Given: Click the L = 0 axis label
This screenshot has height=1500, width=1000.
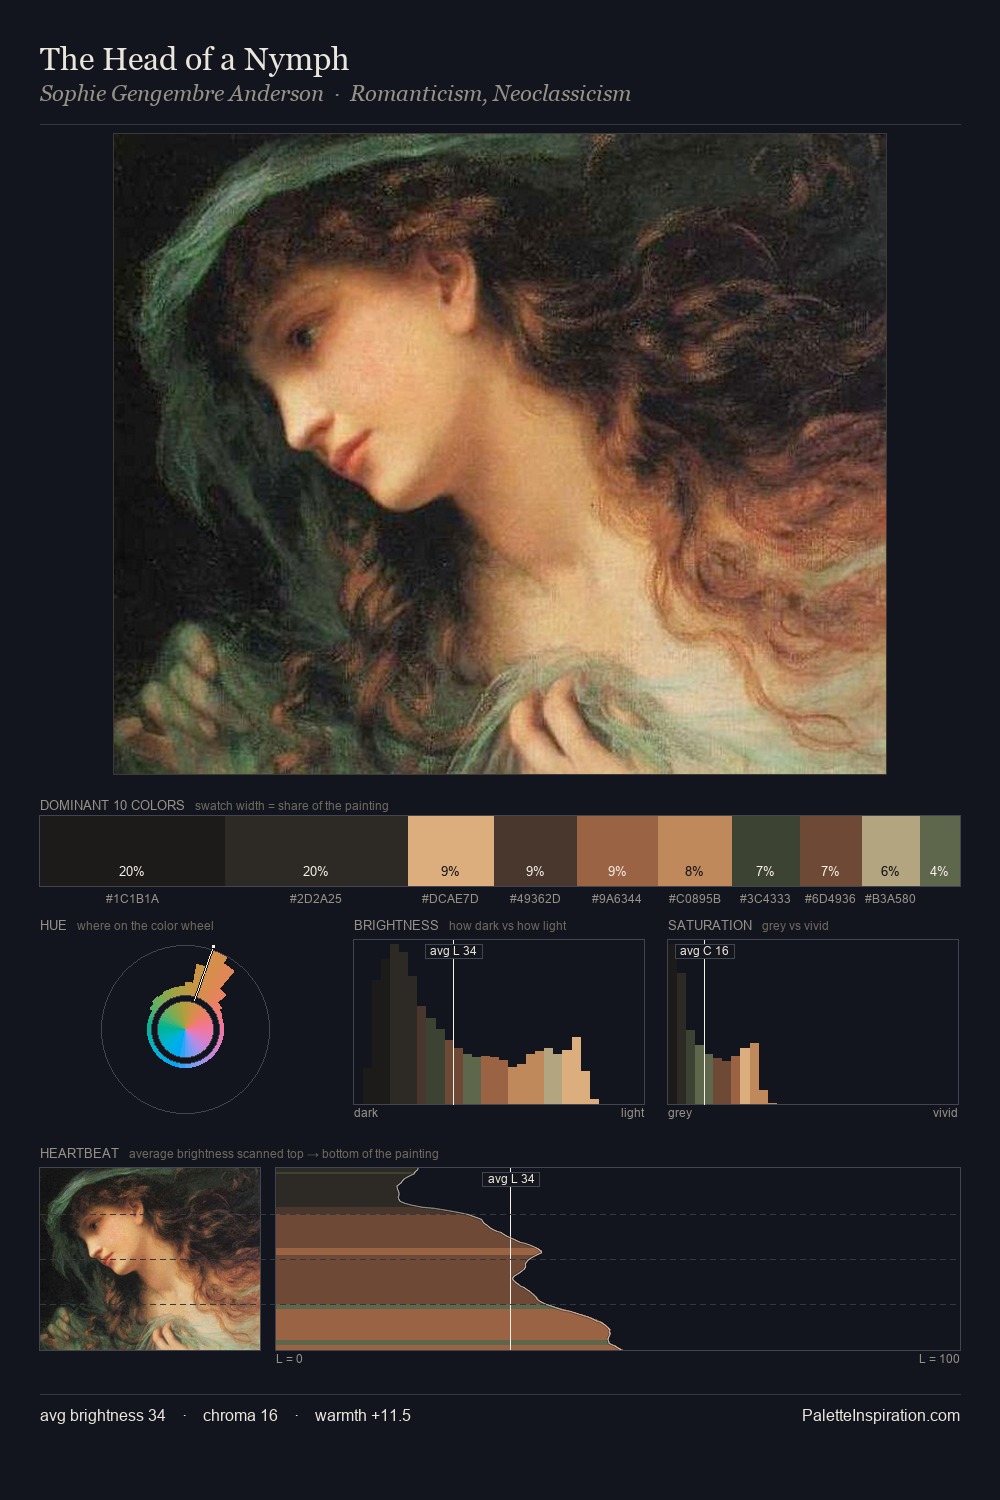Looking at the screenshot, I should [289, 1359].
